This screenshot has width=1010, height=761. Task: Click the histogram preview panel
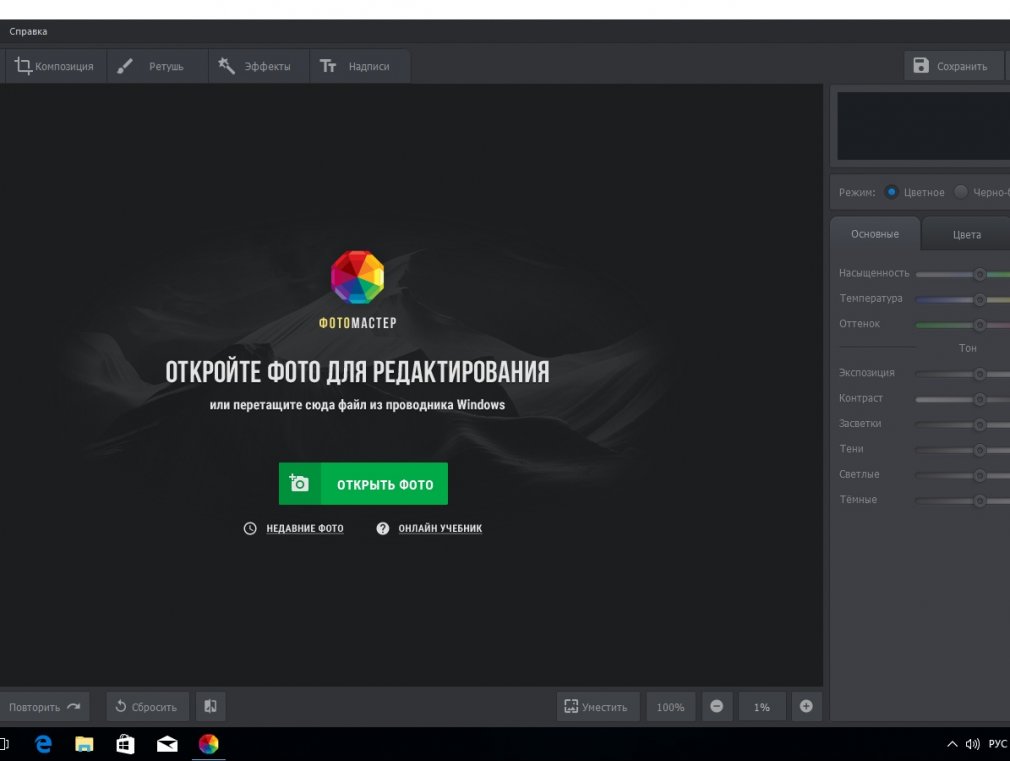coord(923,126)
